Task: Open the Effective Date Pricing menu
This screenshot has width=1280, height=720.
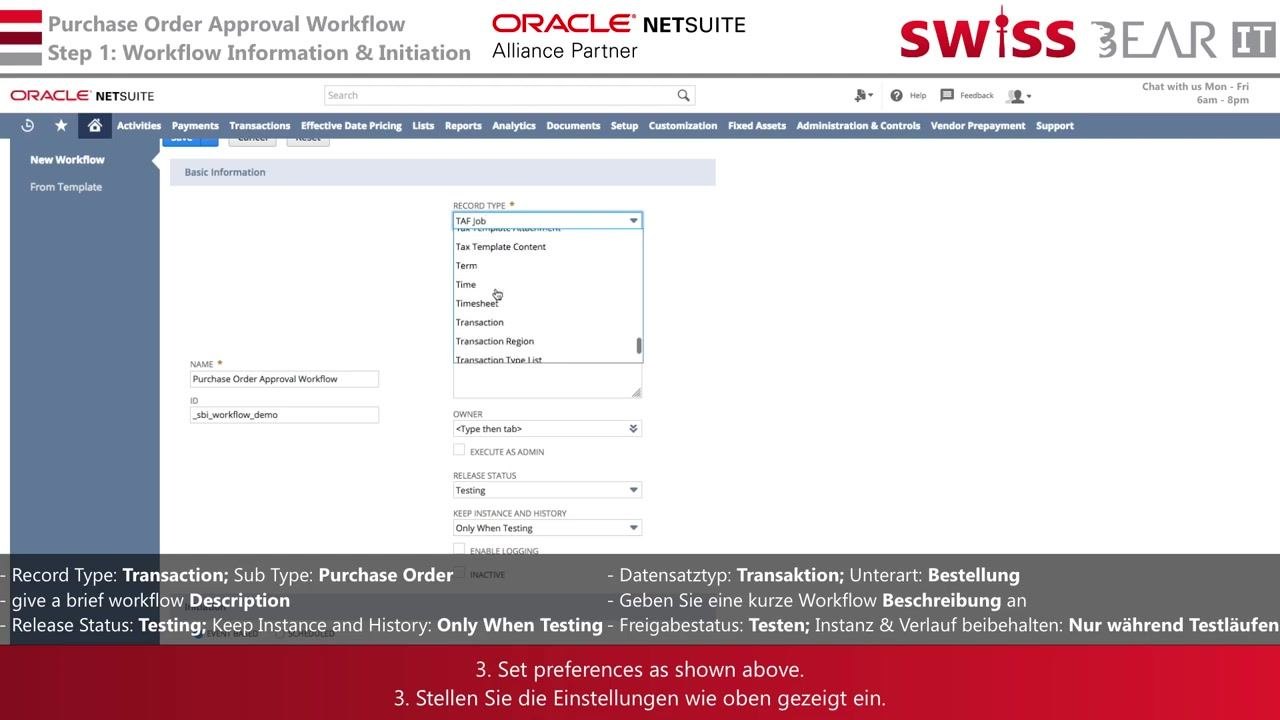Action: pyautogui.click(x=351, y=126)
